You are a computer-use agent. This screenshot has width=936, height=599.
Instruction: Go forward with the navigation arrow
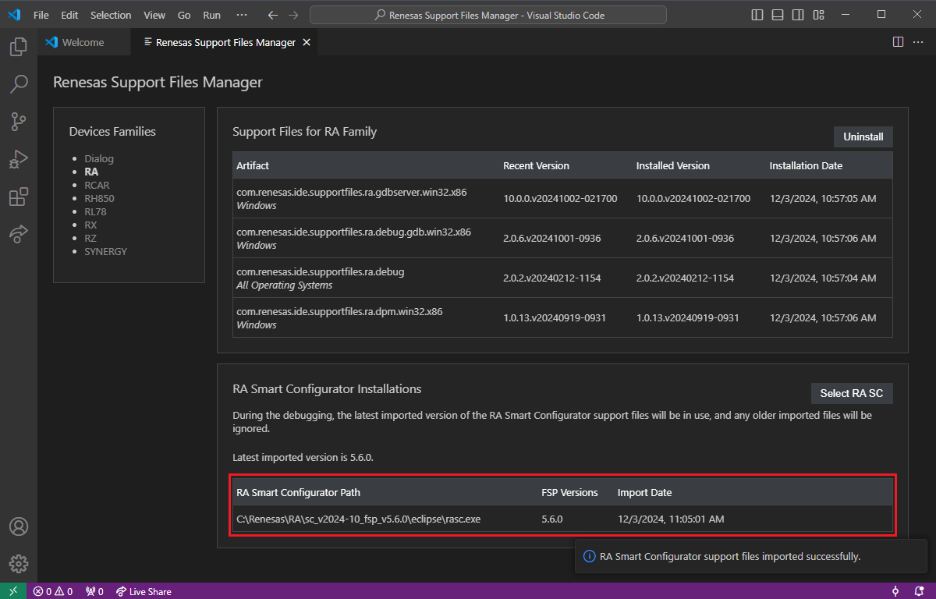pos(293,15)
